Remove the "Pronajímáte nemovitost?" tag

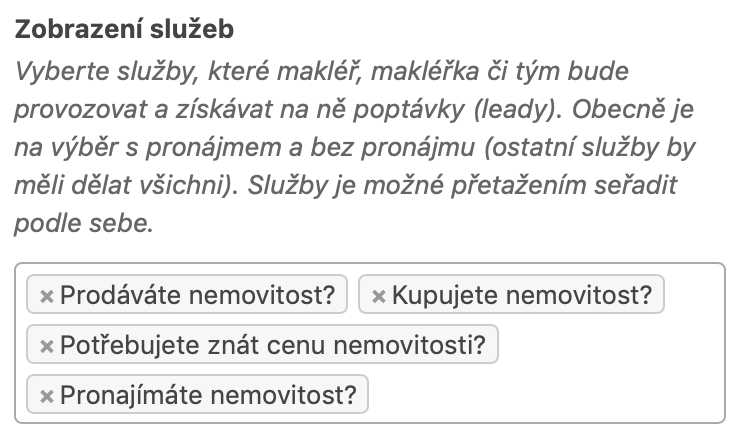[x=46, y=396]
